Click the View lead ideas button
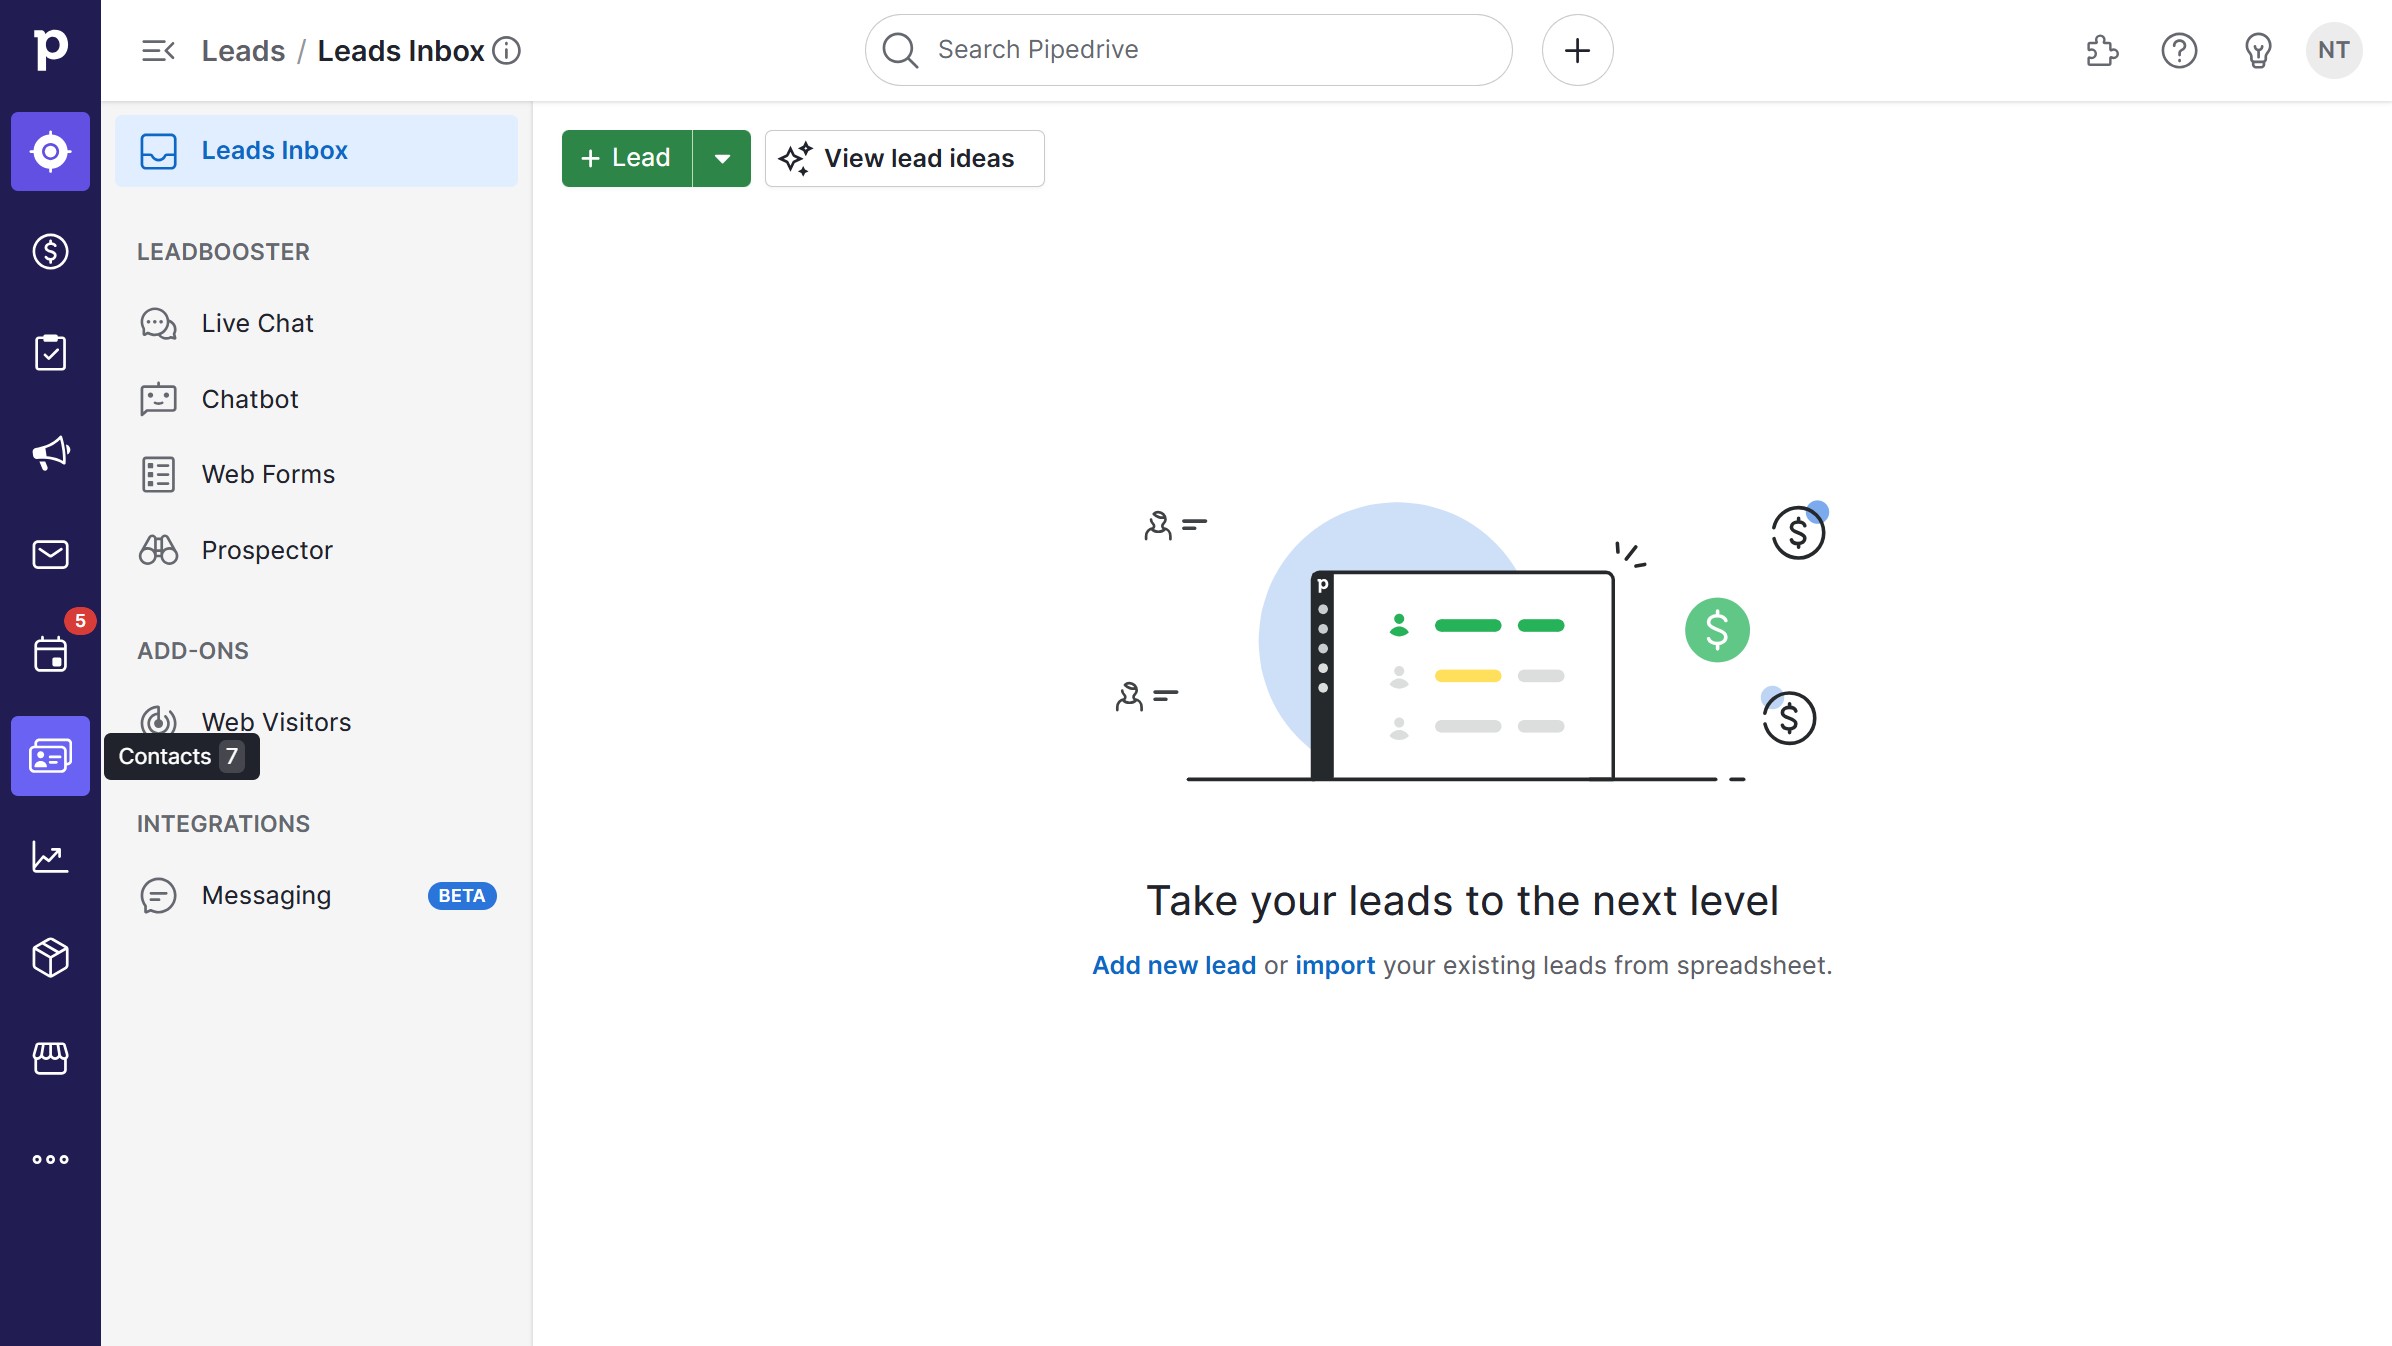2392x1346 pixels. (904, 158)
